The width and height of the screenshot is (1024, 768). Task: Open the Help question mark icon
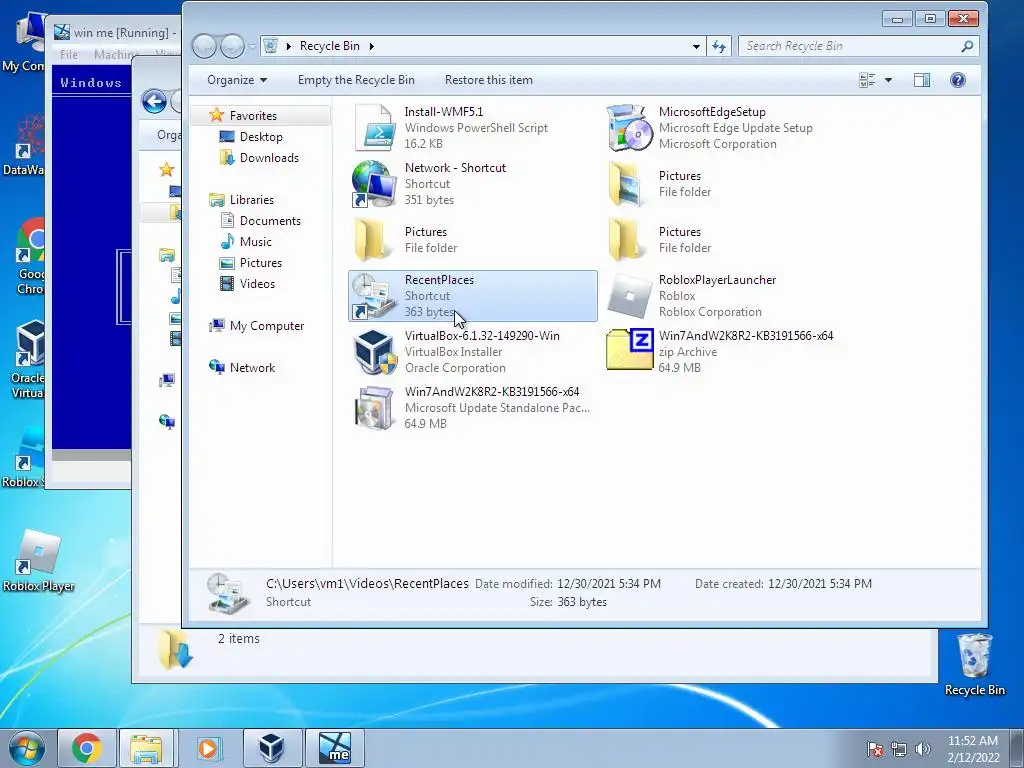pos(957,80)
